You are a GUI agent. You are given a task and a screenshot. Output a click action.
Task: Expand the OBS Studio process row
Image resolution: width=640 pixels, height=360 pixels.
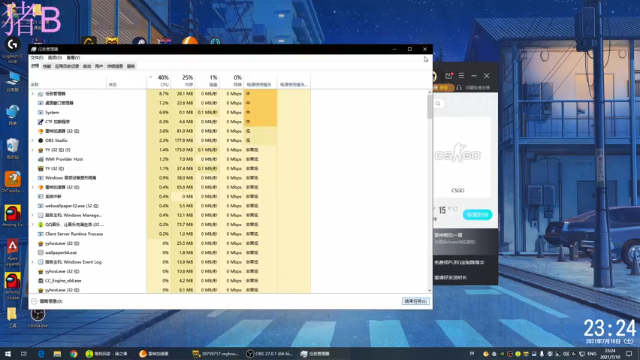click(33, 140)
